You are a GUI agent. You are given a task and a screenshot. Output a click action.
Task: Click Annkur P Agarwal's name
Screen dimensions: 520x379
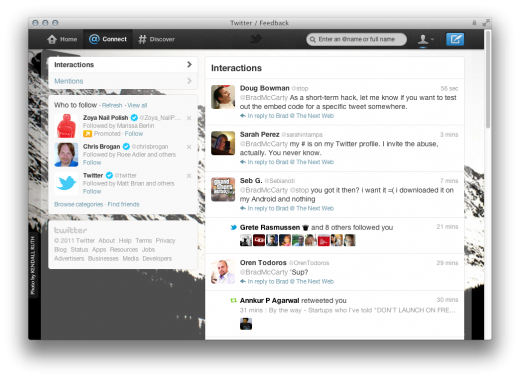click(x=269, y=301)
